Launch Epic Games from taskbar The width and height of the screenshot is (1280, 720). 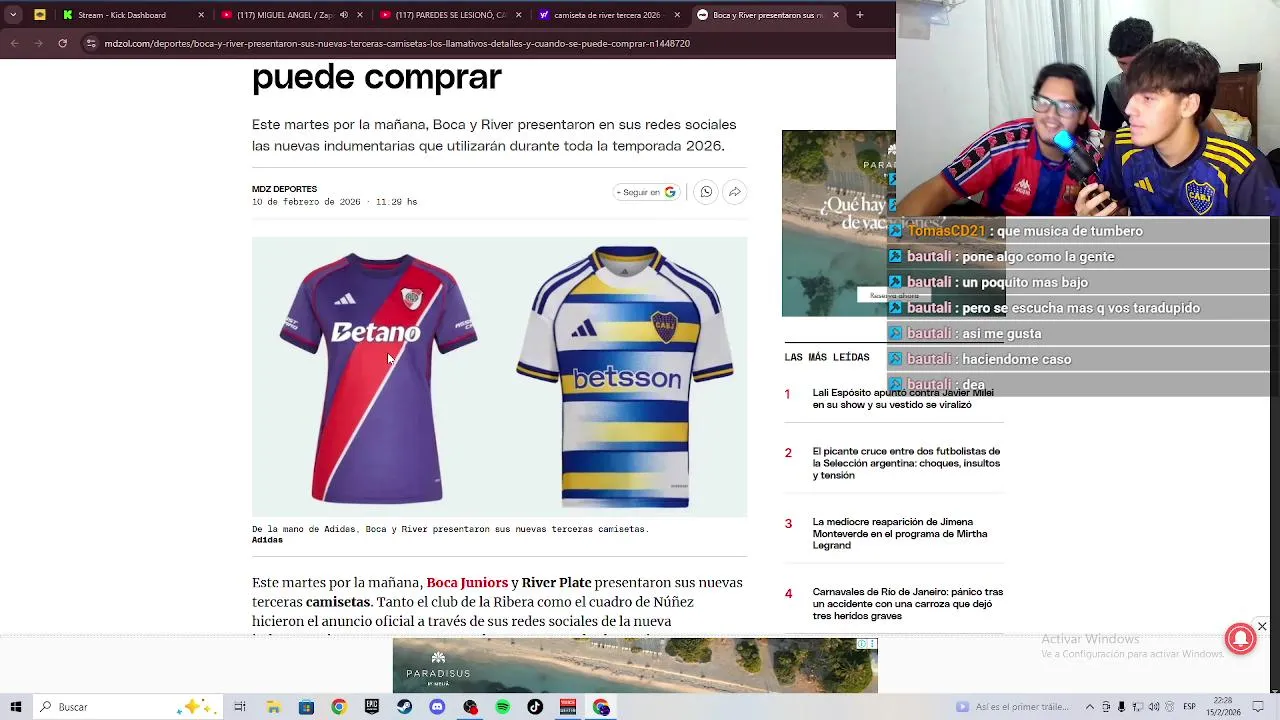pyautogui.click(x=372, y=707)
